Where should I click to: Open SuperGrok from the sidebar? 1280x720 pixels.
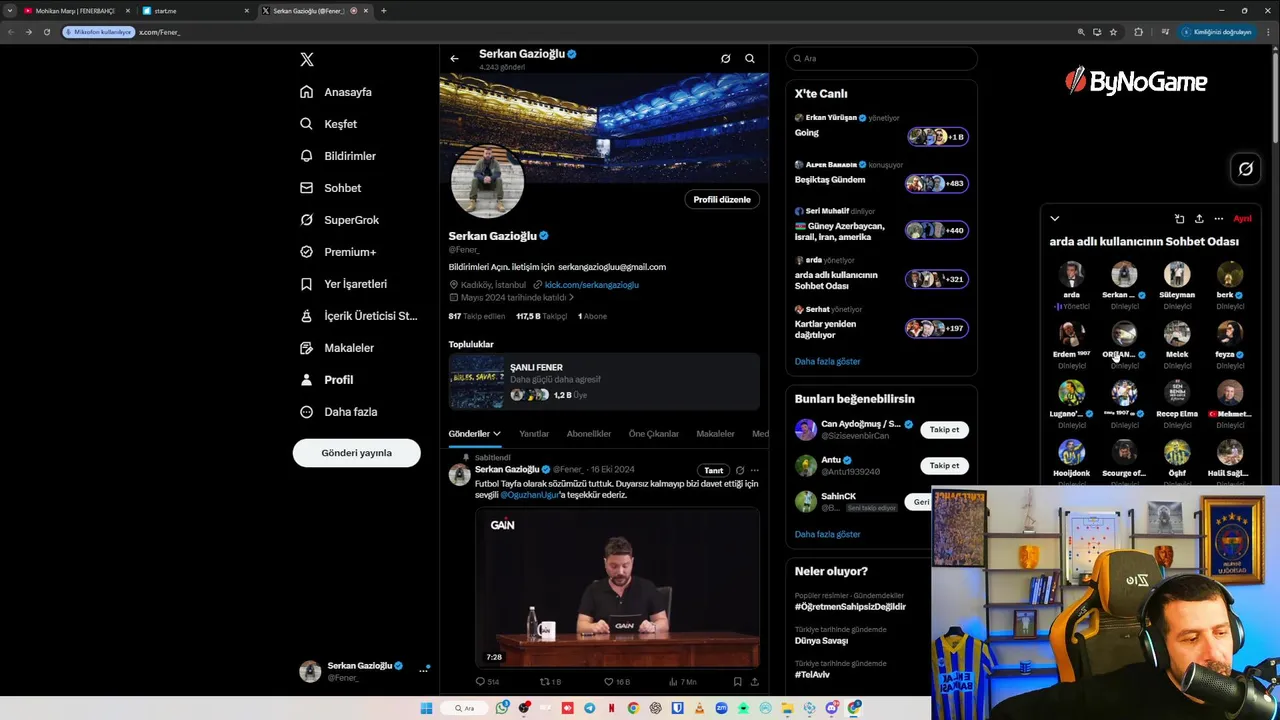click(340, 220)
